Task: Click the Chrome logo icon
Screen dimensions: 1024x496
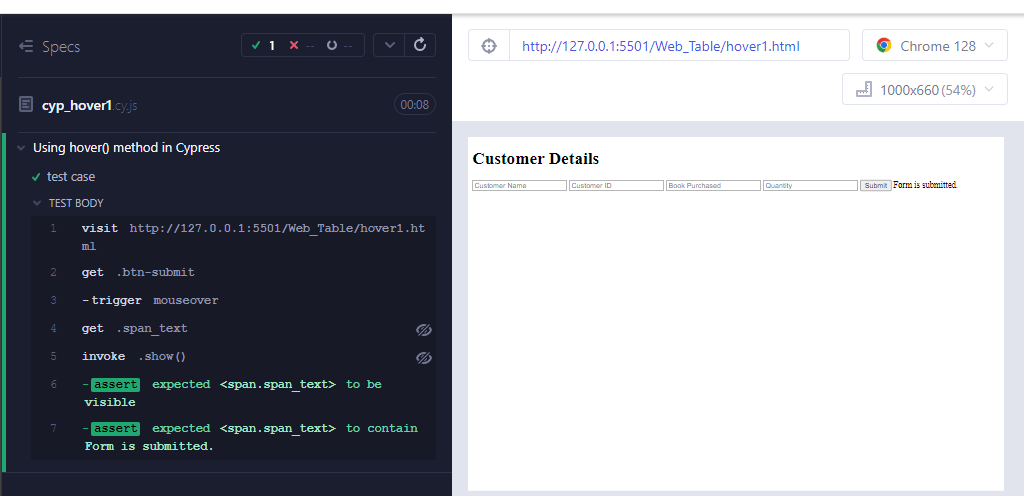Action: click(884, 46)
